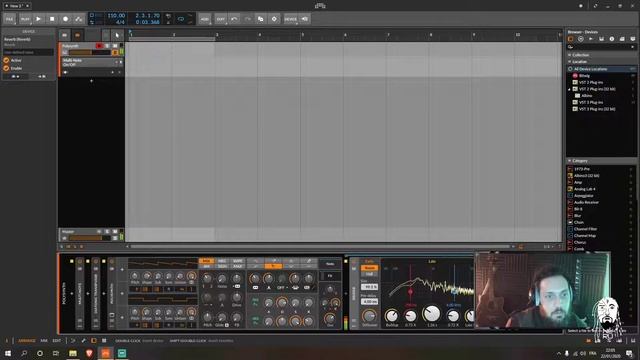The height and width of the screenshot is (360, 640).
Task: Click the user-defined name input field
Action: pyautogui.click(x=28, y=52)
